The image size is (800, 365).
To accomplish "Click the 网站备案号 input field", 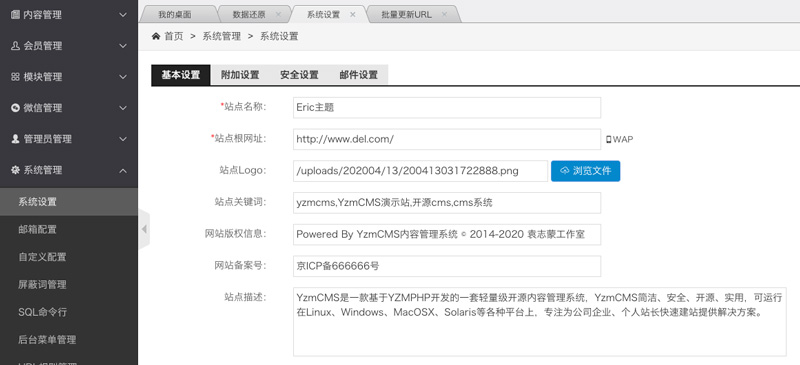I will click(447, 266).
